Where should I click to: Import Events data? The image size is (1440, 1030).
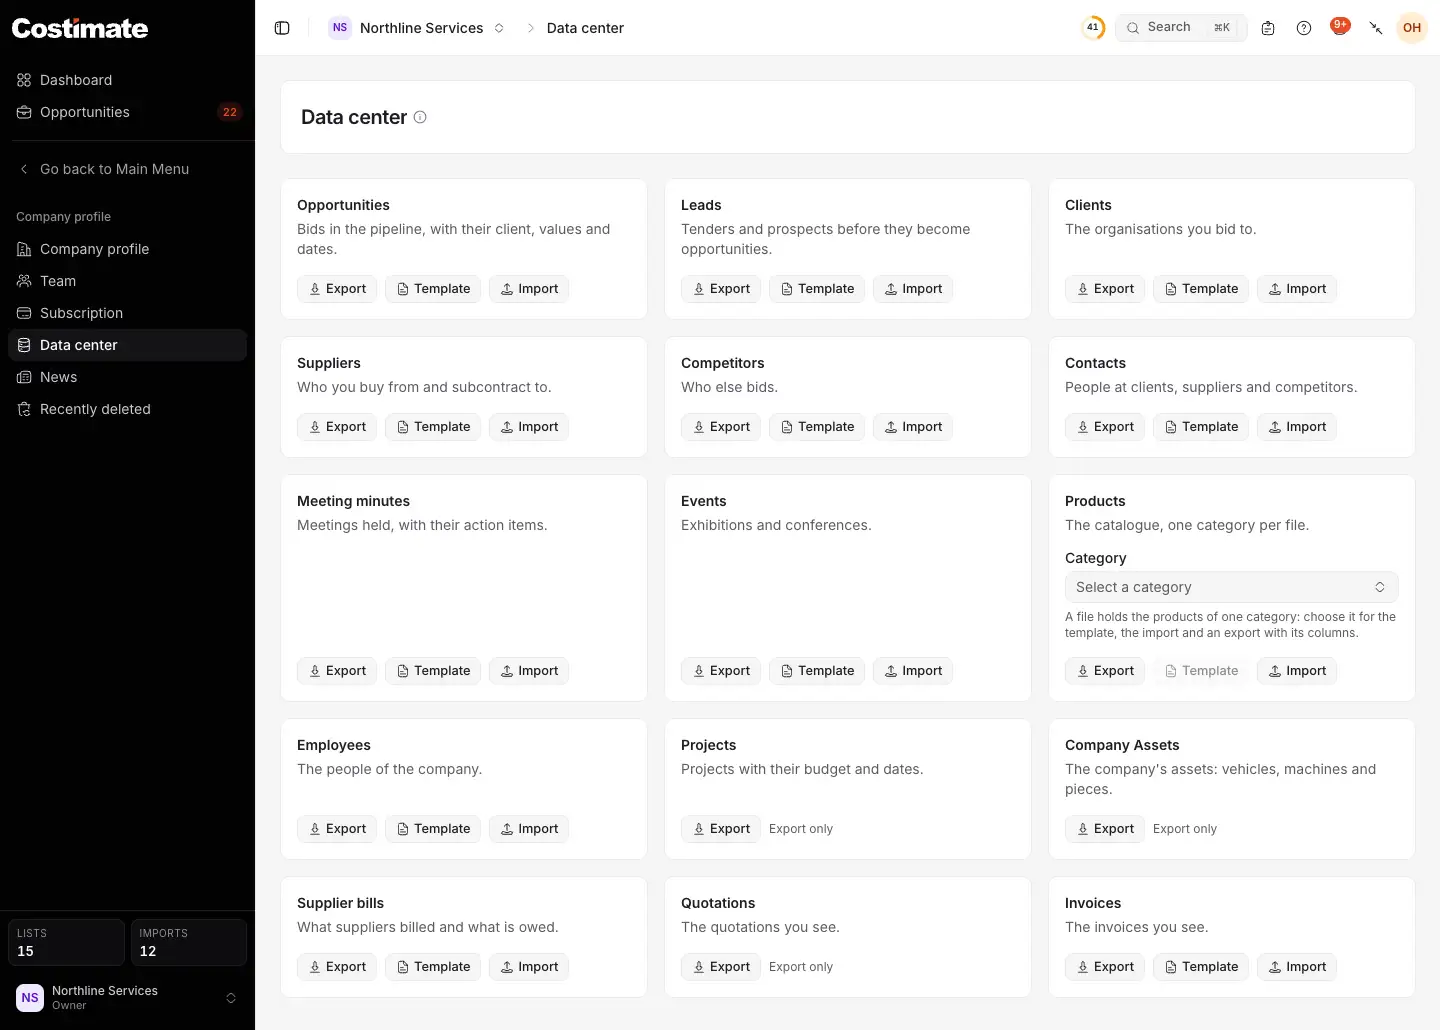click(x=913, y=671)
